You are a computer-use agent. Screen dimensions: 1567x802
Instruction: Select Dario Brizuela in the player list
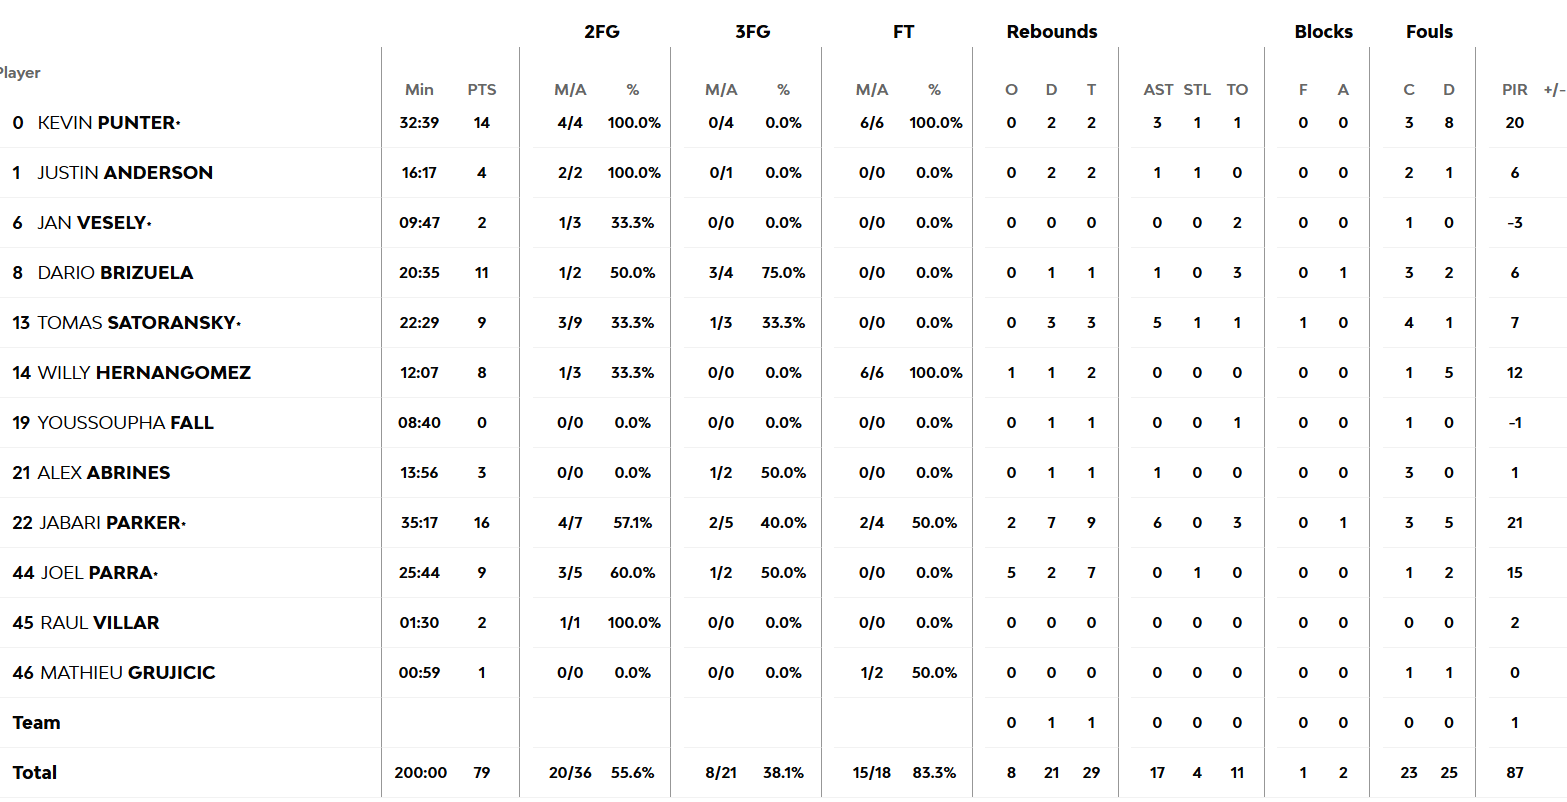click(x=115, y=273)
